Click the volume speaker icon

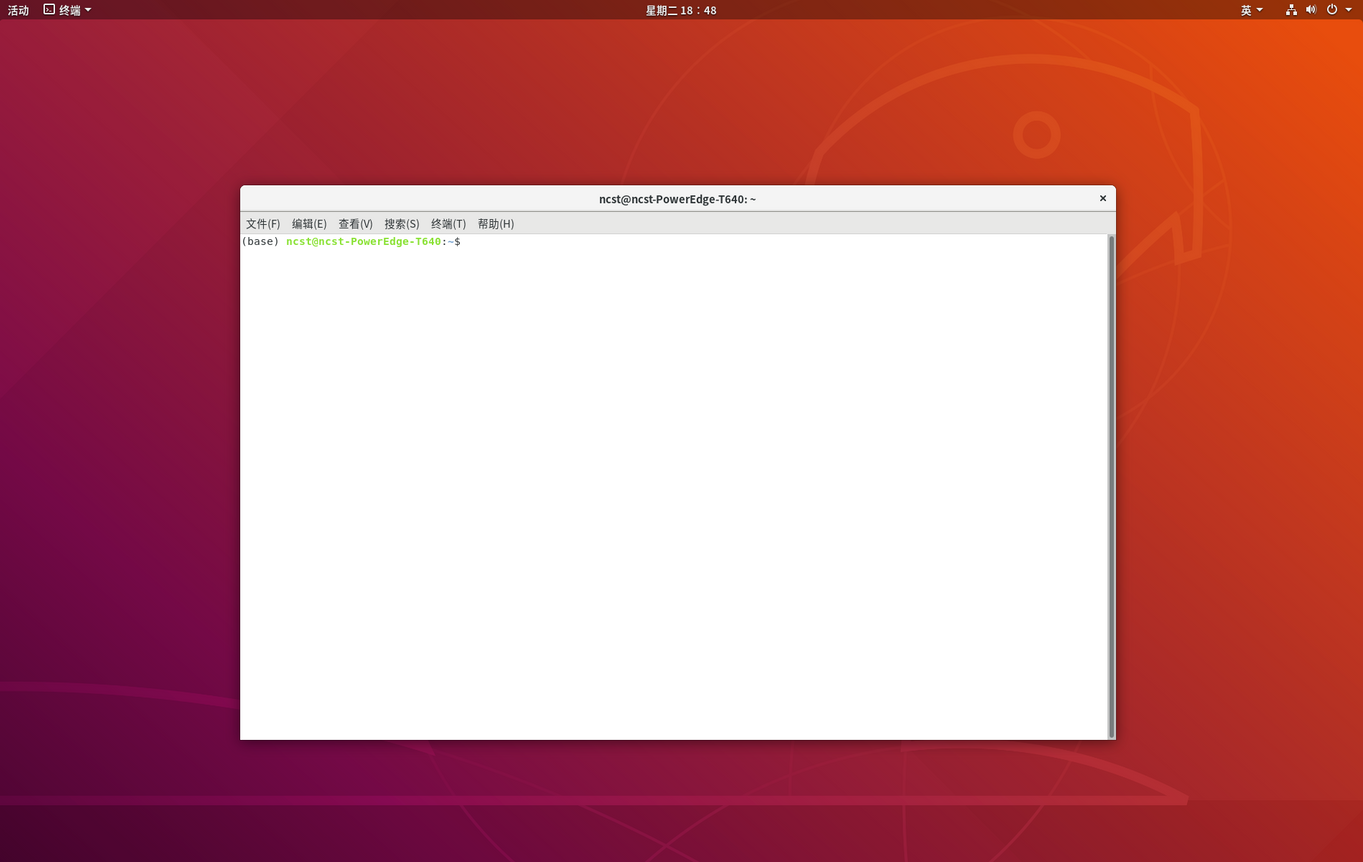click(x=1311, y=10)
